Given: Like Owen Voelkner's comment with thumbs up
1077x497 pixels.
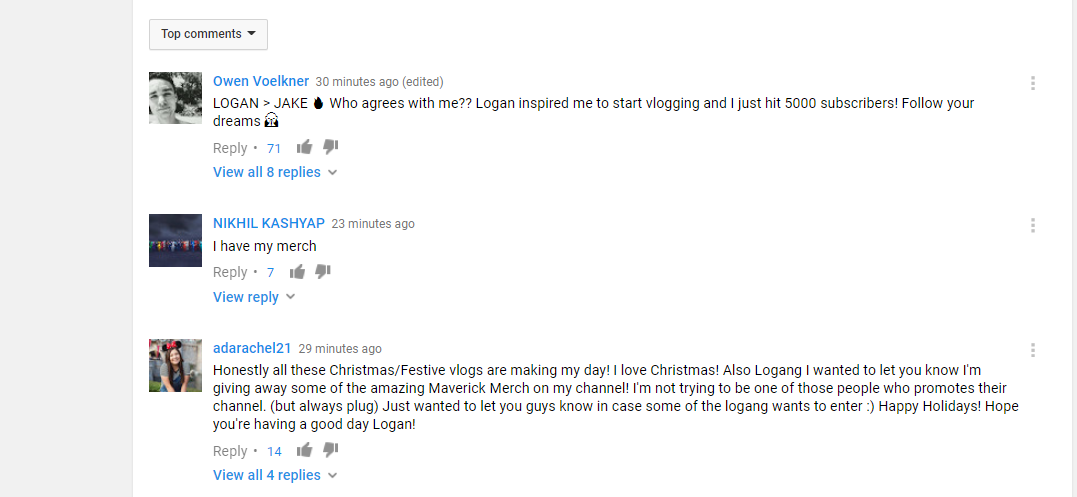Looking at the screenshot, I should tap(304, 147).
